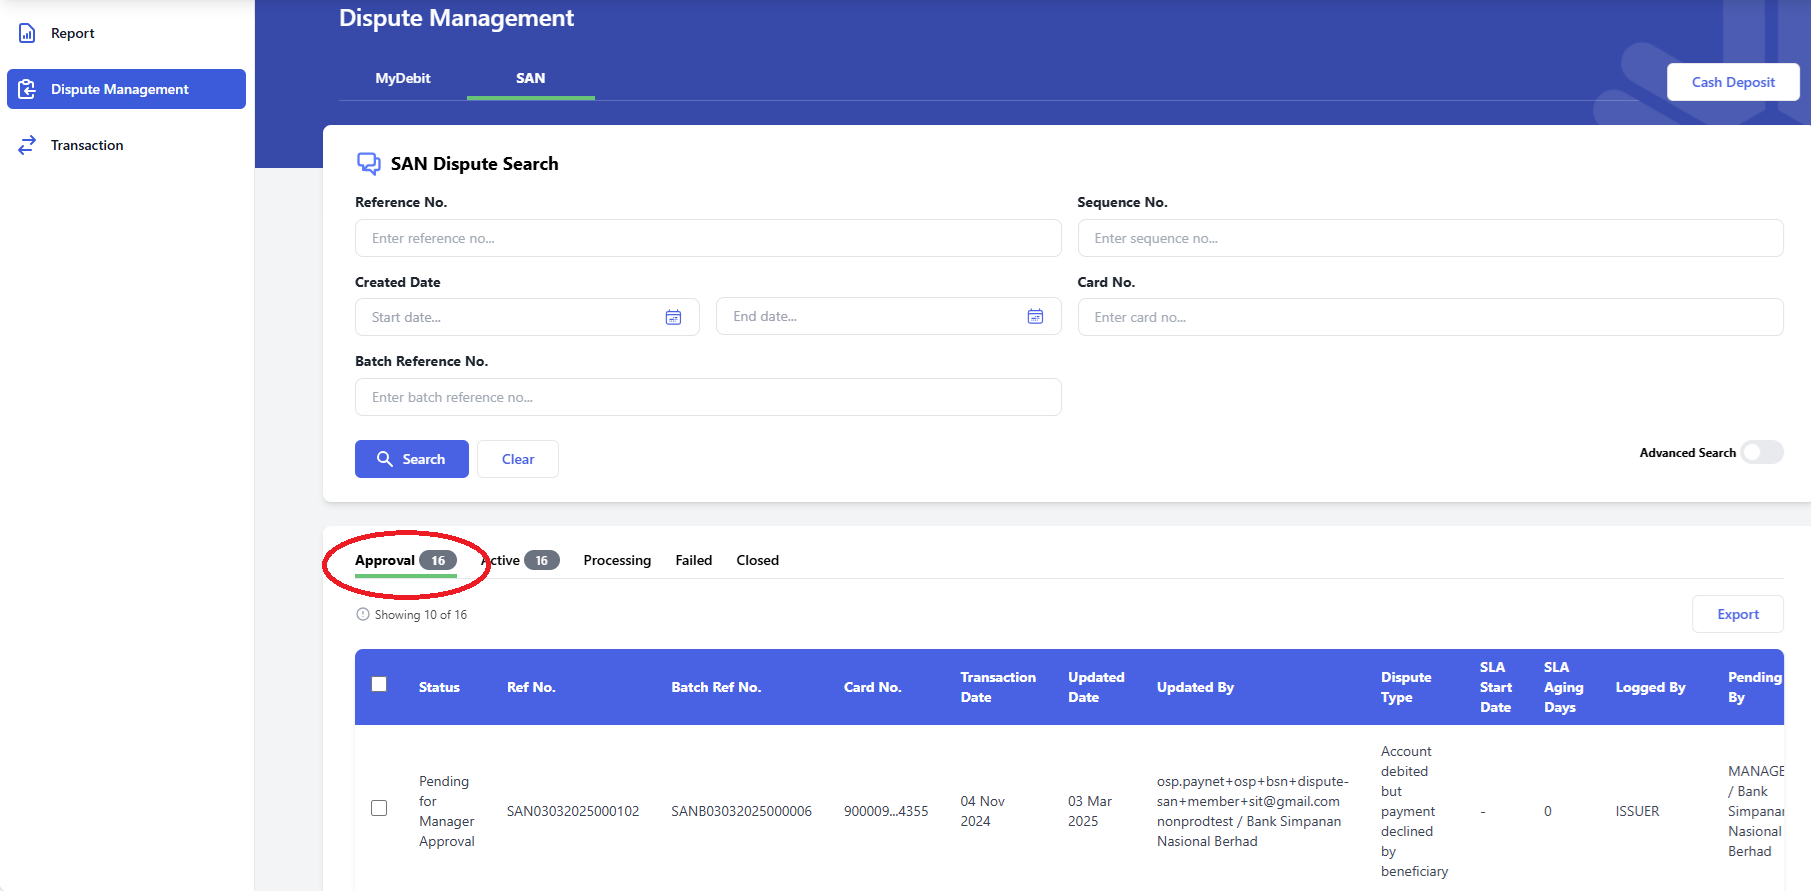
Task: Click the Status column header
Action: coord(439,687)
